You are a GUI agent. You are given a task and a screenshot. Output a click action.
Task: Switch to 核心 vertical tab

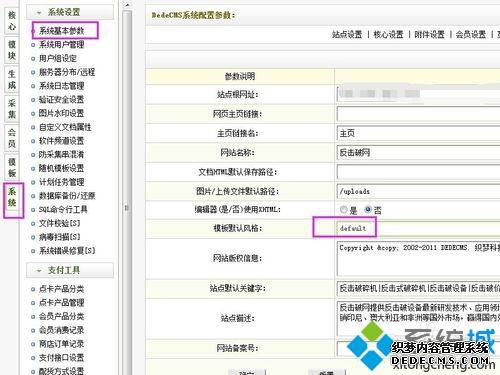12,21
